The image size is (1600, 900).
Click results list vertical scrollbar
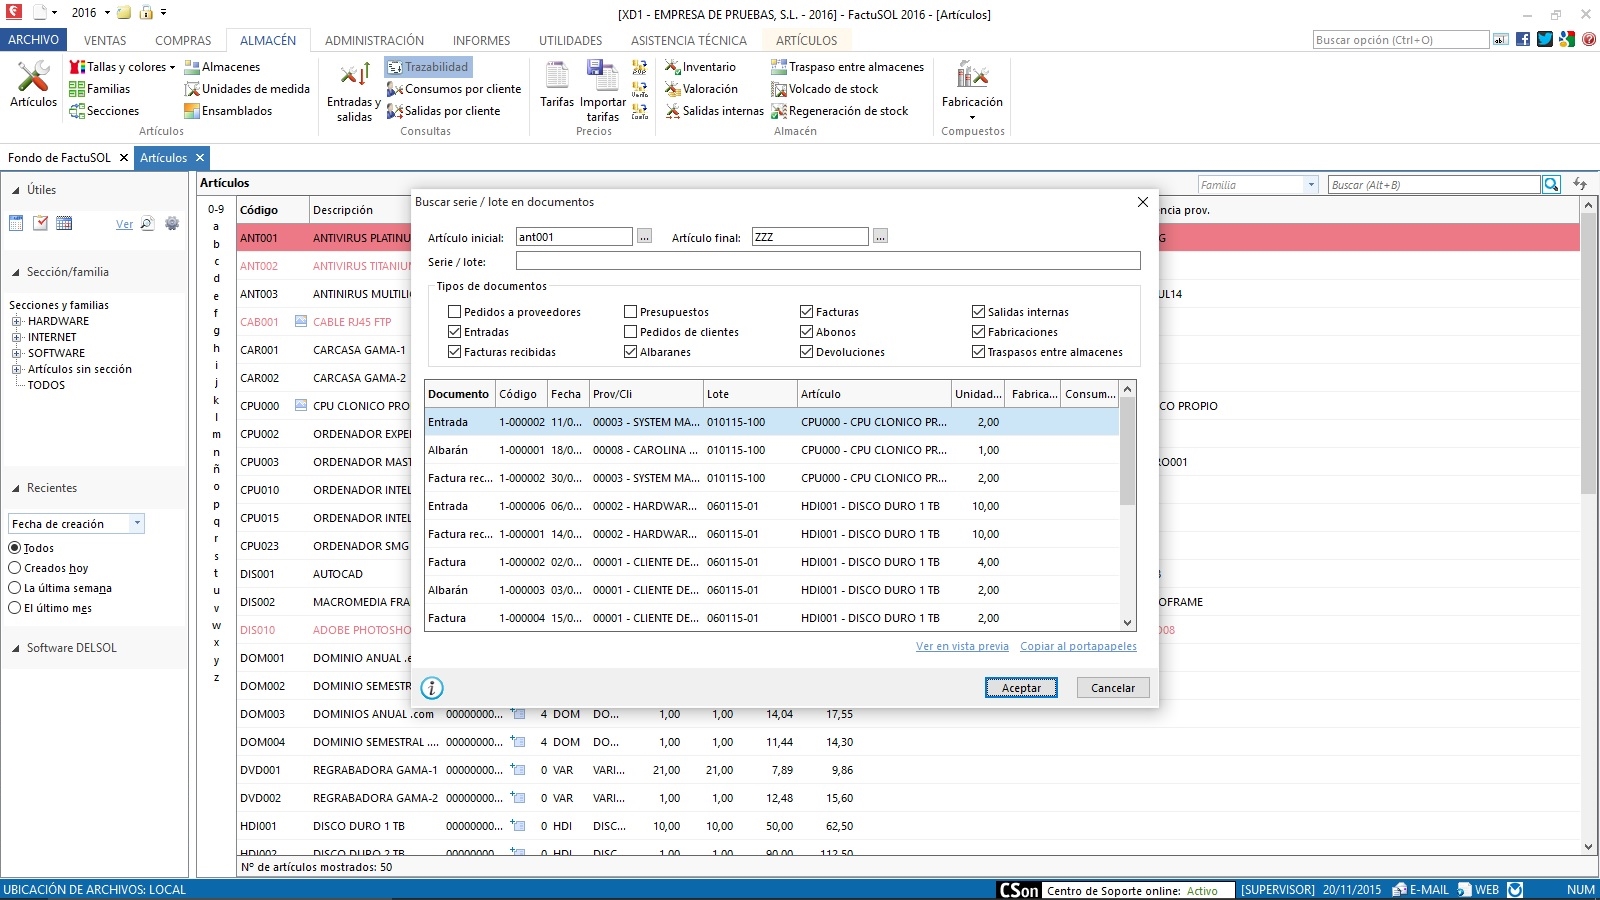tap(1128, 505)
